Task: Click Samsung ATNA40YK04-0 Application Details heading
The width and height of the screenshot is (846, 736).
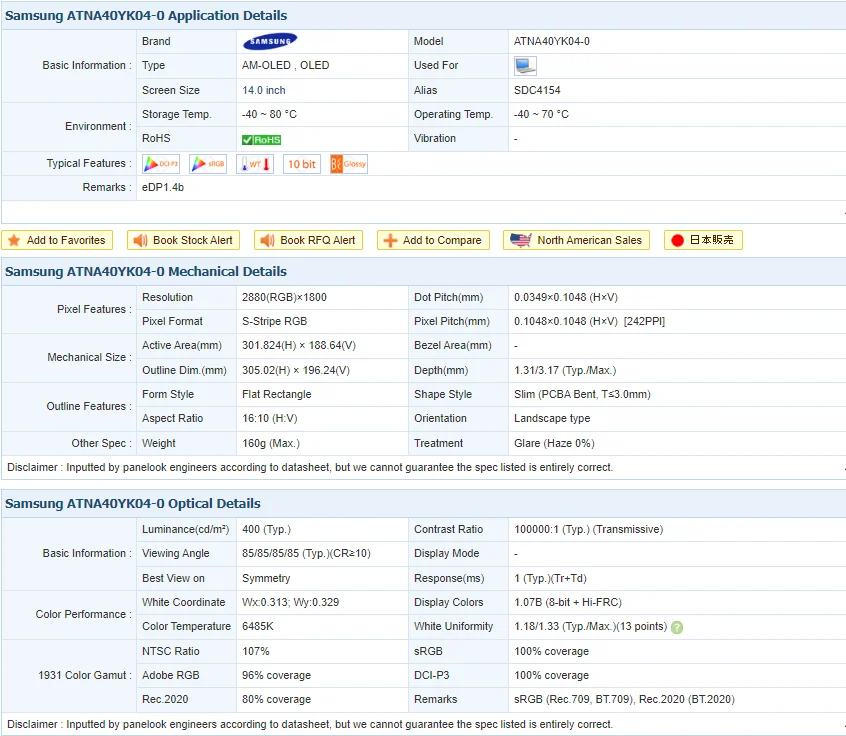Action: click(146, 16)
